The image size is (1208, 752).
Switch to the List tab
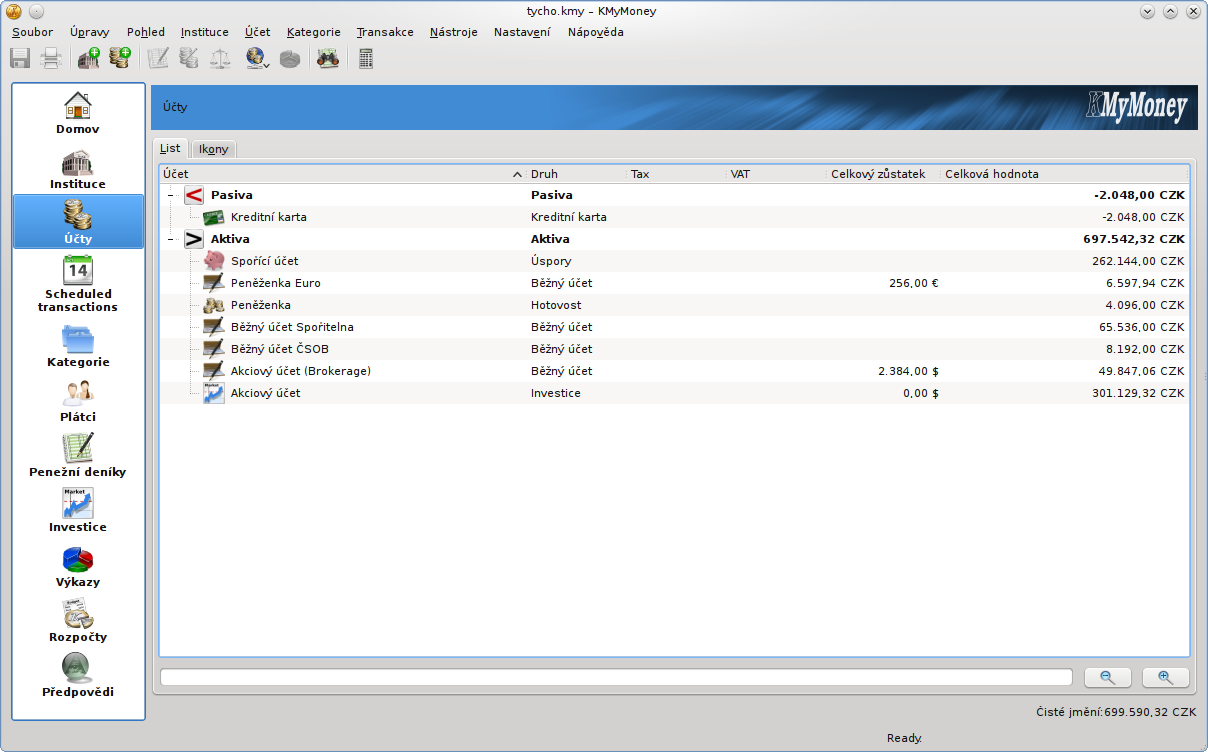point(170,148)
